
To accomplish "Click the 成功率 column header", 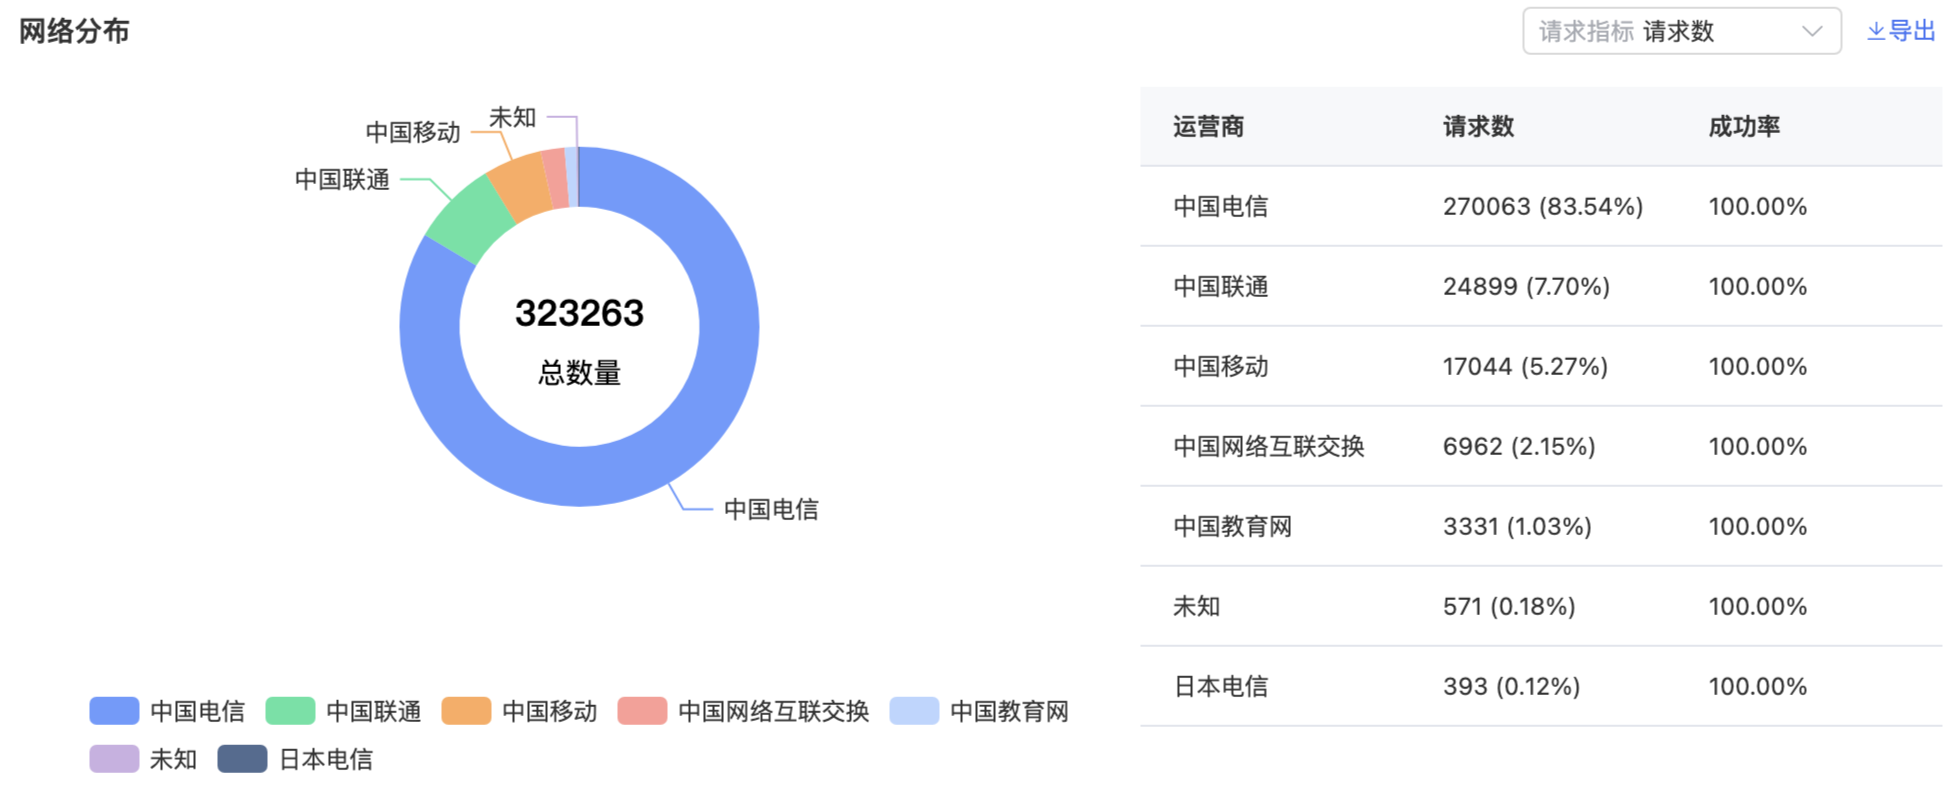I will (1744, 127).
